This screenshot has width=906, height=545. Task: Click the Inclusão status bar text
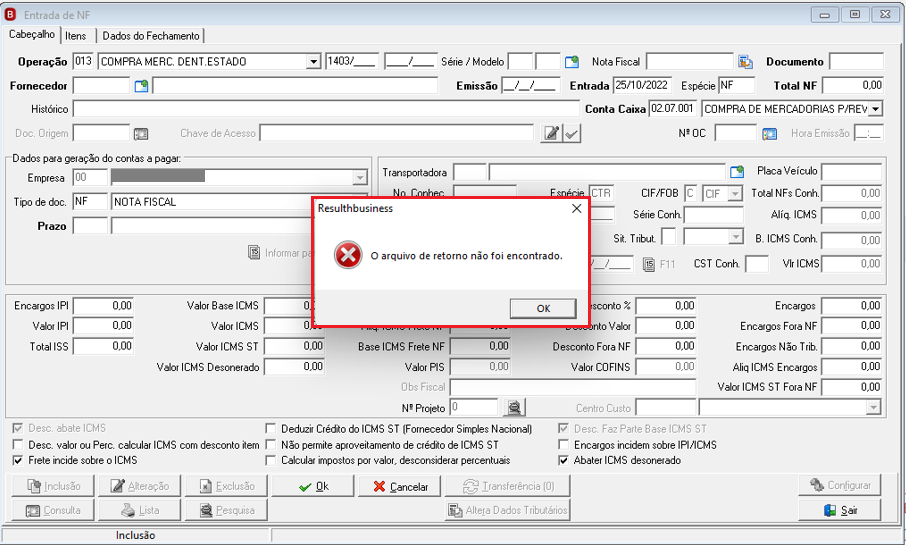point(135,535)
